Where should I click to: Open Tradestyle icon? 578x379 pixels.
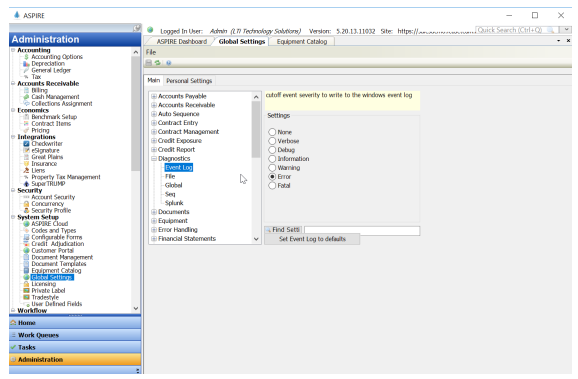[x=26, y=297]
